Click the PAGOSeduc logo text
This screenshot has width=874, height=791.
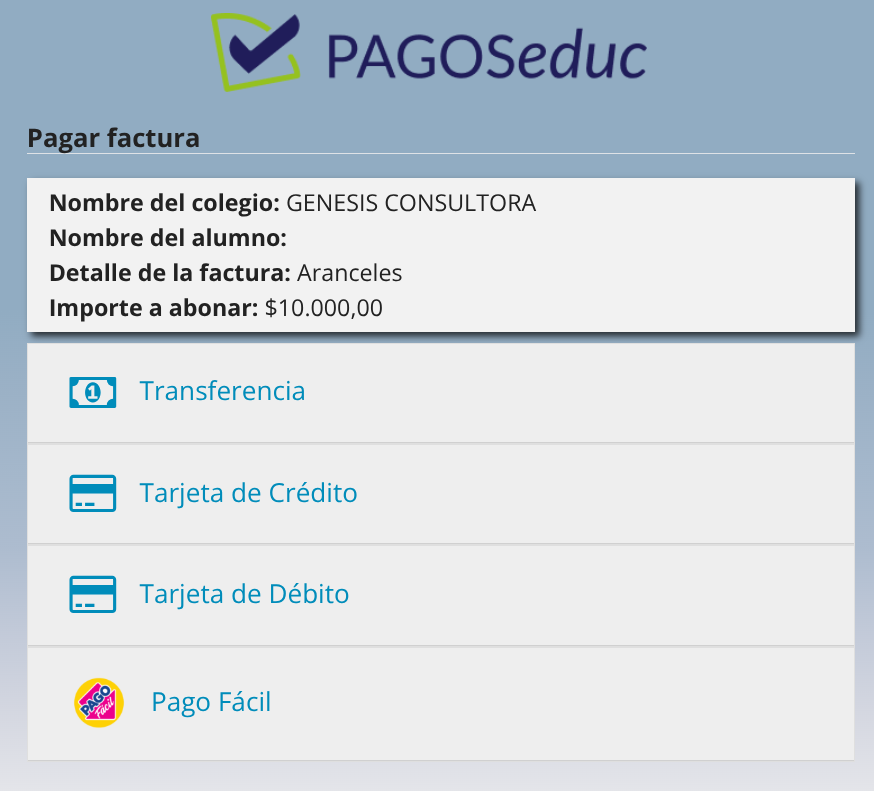pyautogui.click(x=486, y=55)
